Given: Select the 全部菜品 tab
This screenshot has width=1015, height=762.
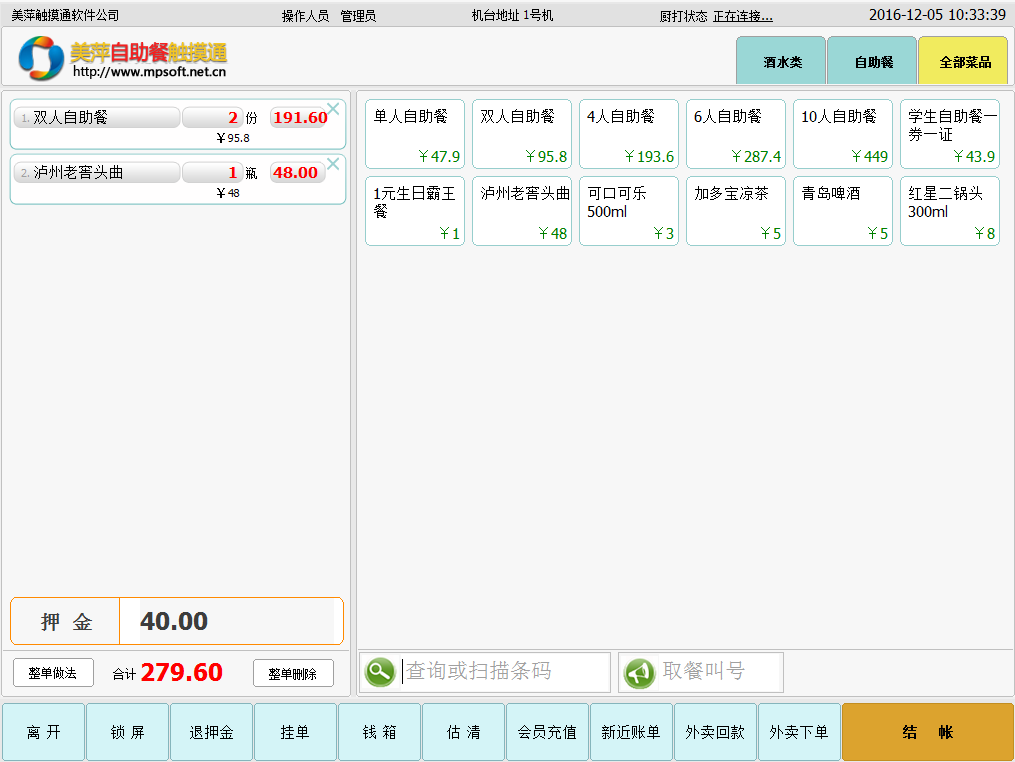Looking at the screenshot, I should (x=963, y=61).
